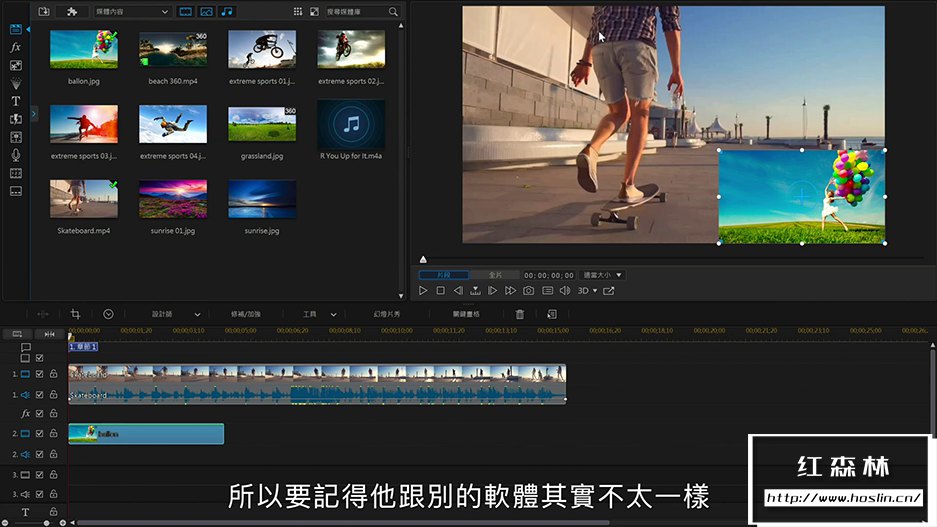Click the import media folder icon
937x527 pixels.
[44, 12]
